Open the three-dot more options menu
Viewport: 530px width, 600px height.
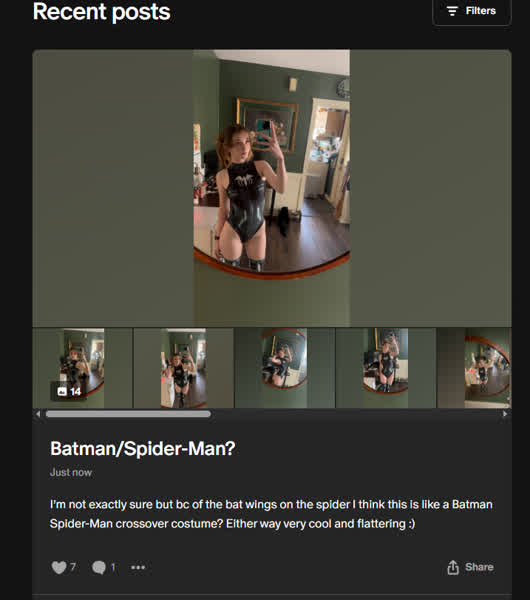coord(138,567)
